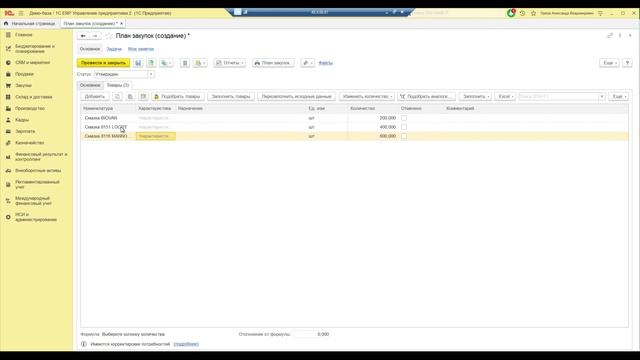This screenshot has height=360, width=640.
Task: Open the Мои заметки navigation link
Action: point(141,49)
